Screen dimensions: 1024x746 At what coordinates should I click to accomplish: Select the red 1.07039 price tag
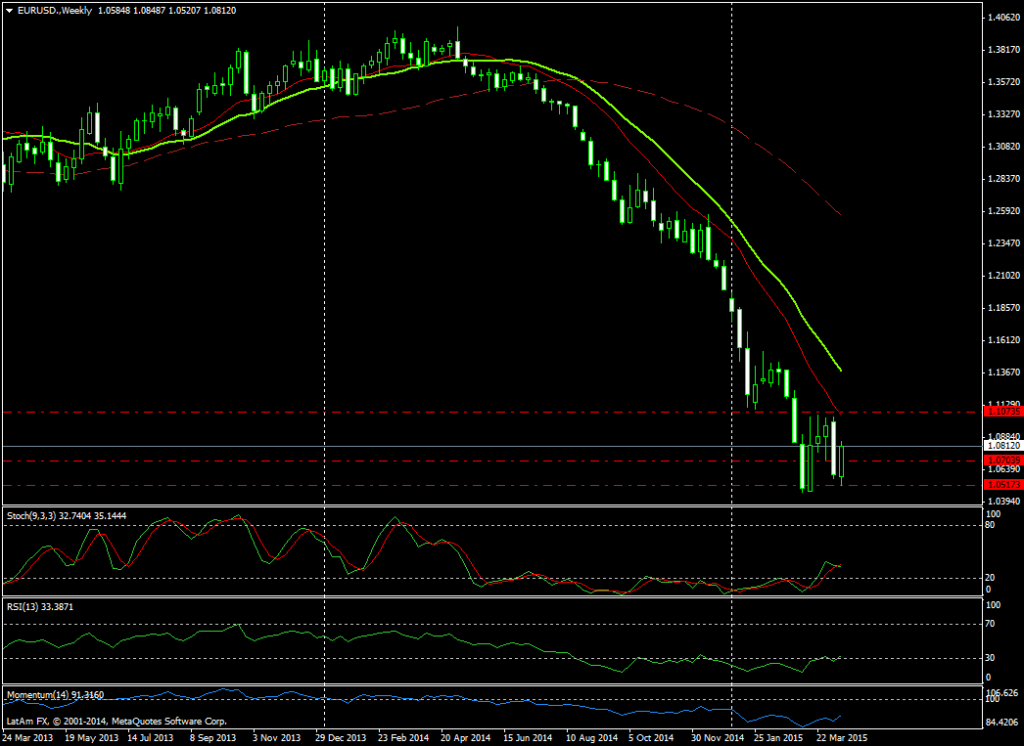point(1002,461)
